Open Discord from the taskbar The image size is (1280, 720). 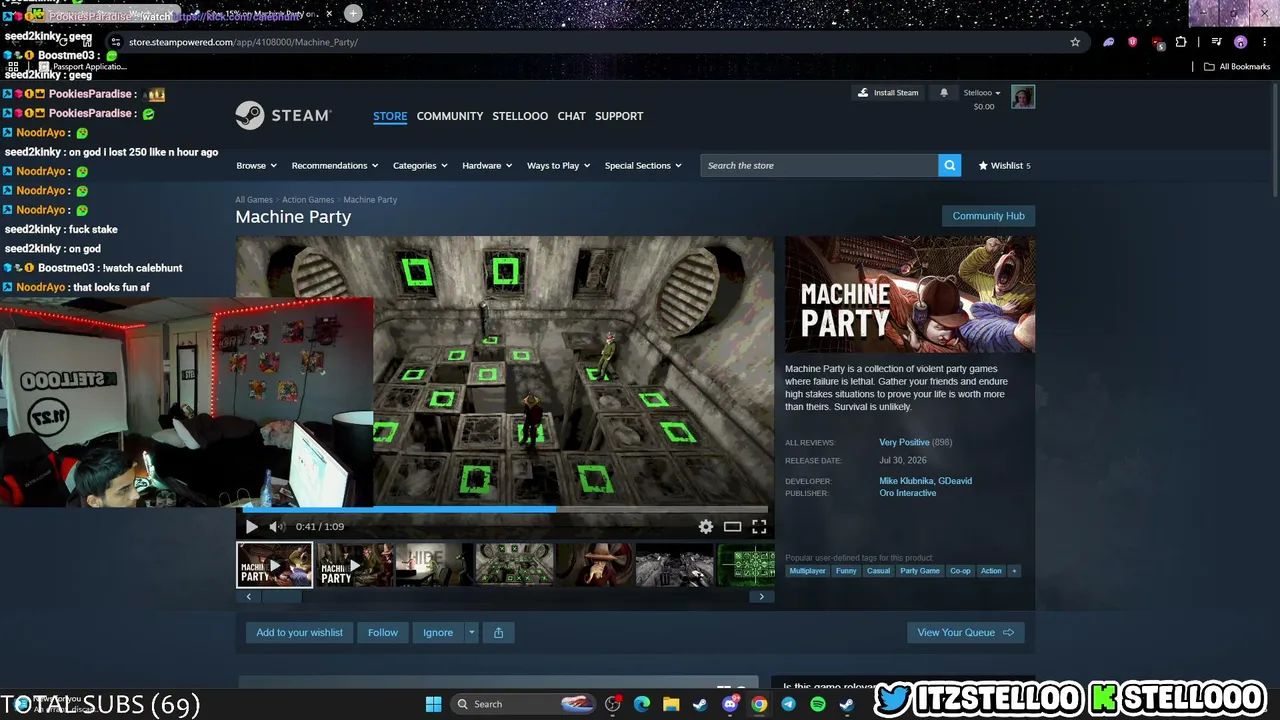pyautogui.click(x=730, y=704)
